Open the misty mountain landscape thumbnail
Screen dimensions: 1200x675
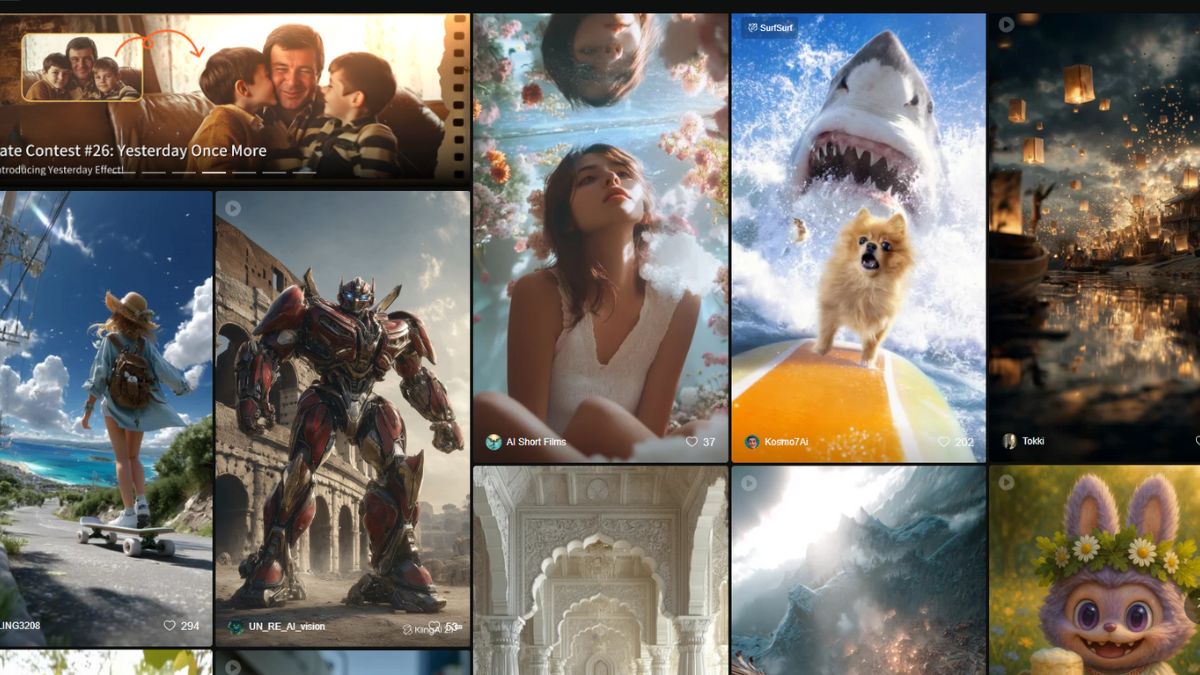(858, 570)
